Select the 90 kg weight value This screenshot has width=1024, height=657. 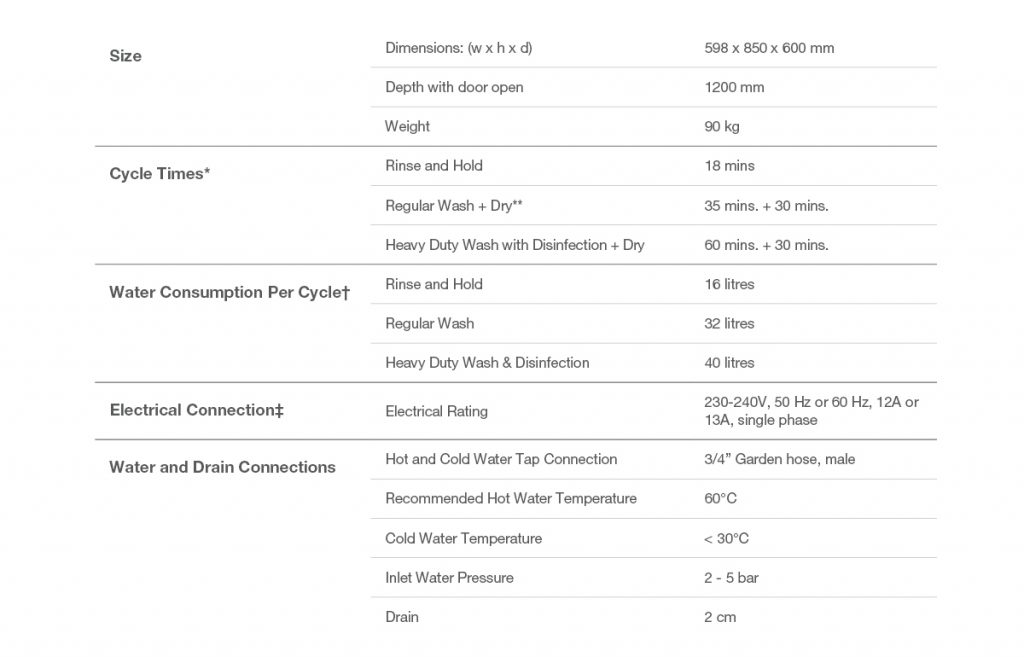pos(722,127)
